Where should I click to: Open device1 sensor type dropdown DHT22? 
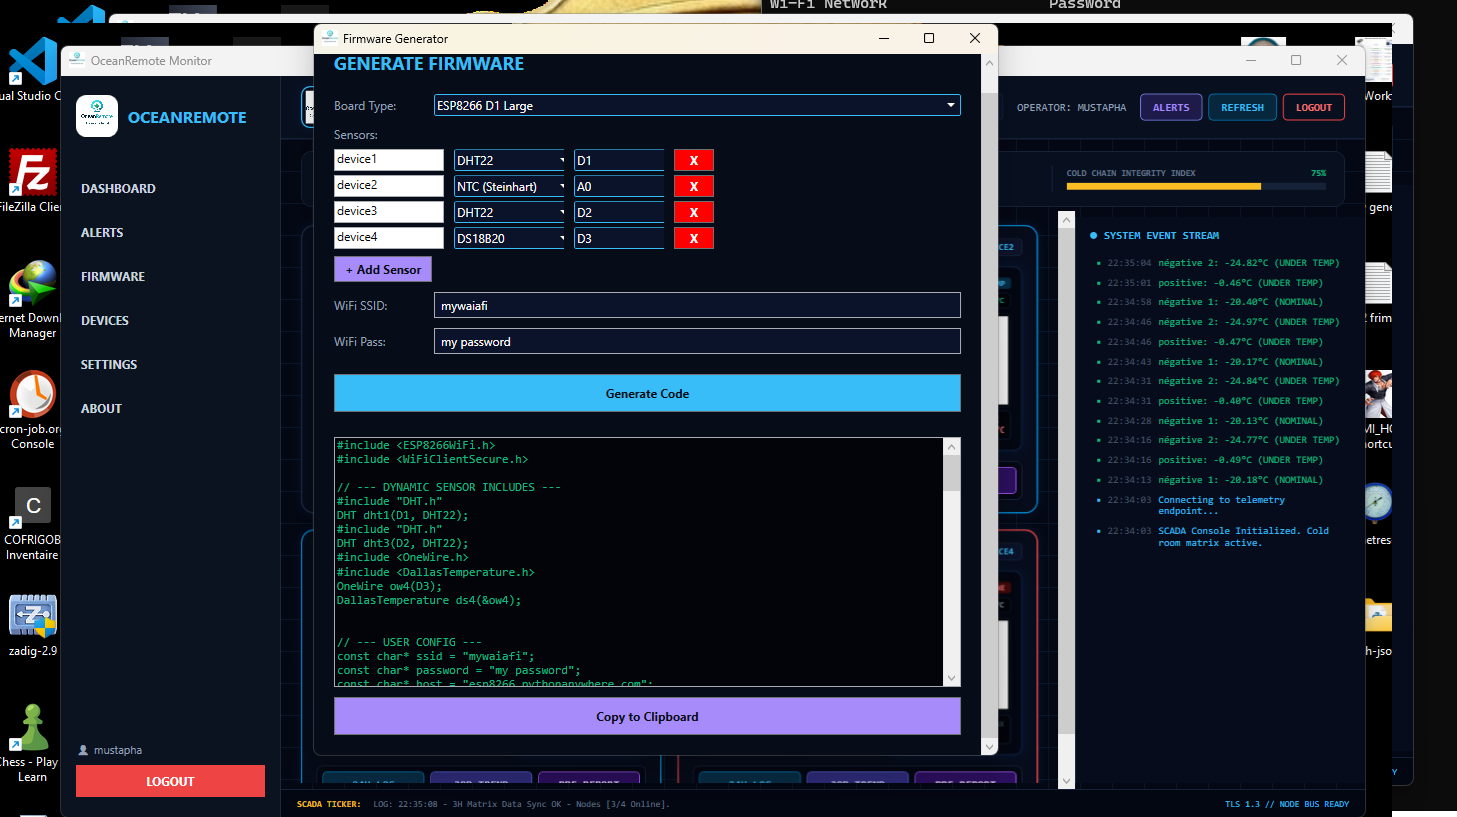pyautogui.click(x=509, y=160)
